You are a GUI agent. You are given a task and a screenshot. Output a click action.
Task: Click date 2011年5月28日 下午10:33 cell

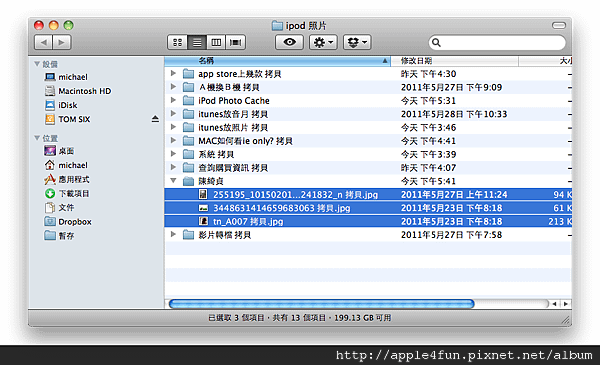click(454, 114)
